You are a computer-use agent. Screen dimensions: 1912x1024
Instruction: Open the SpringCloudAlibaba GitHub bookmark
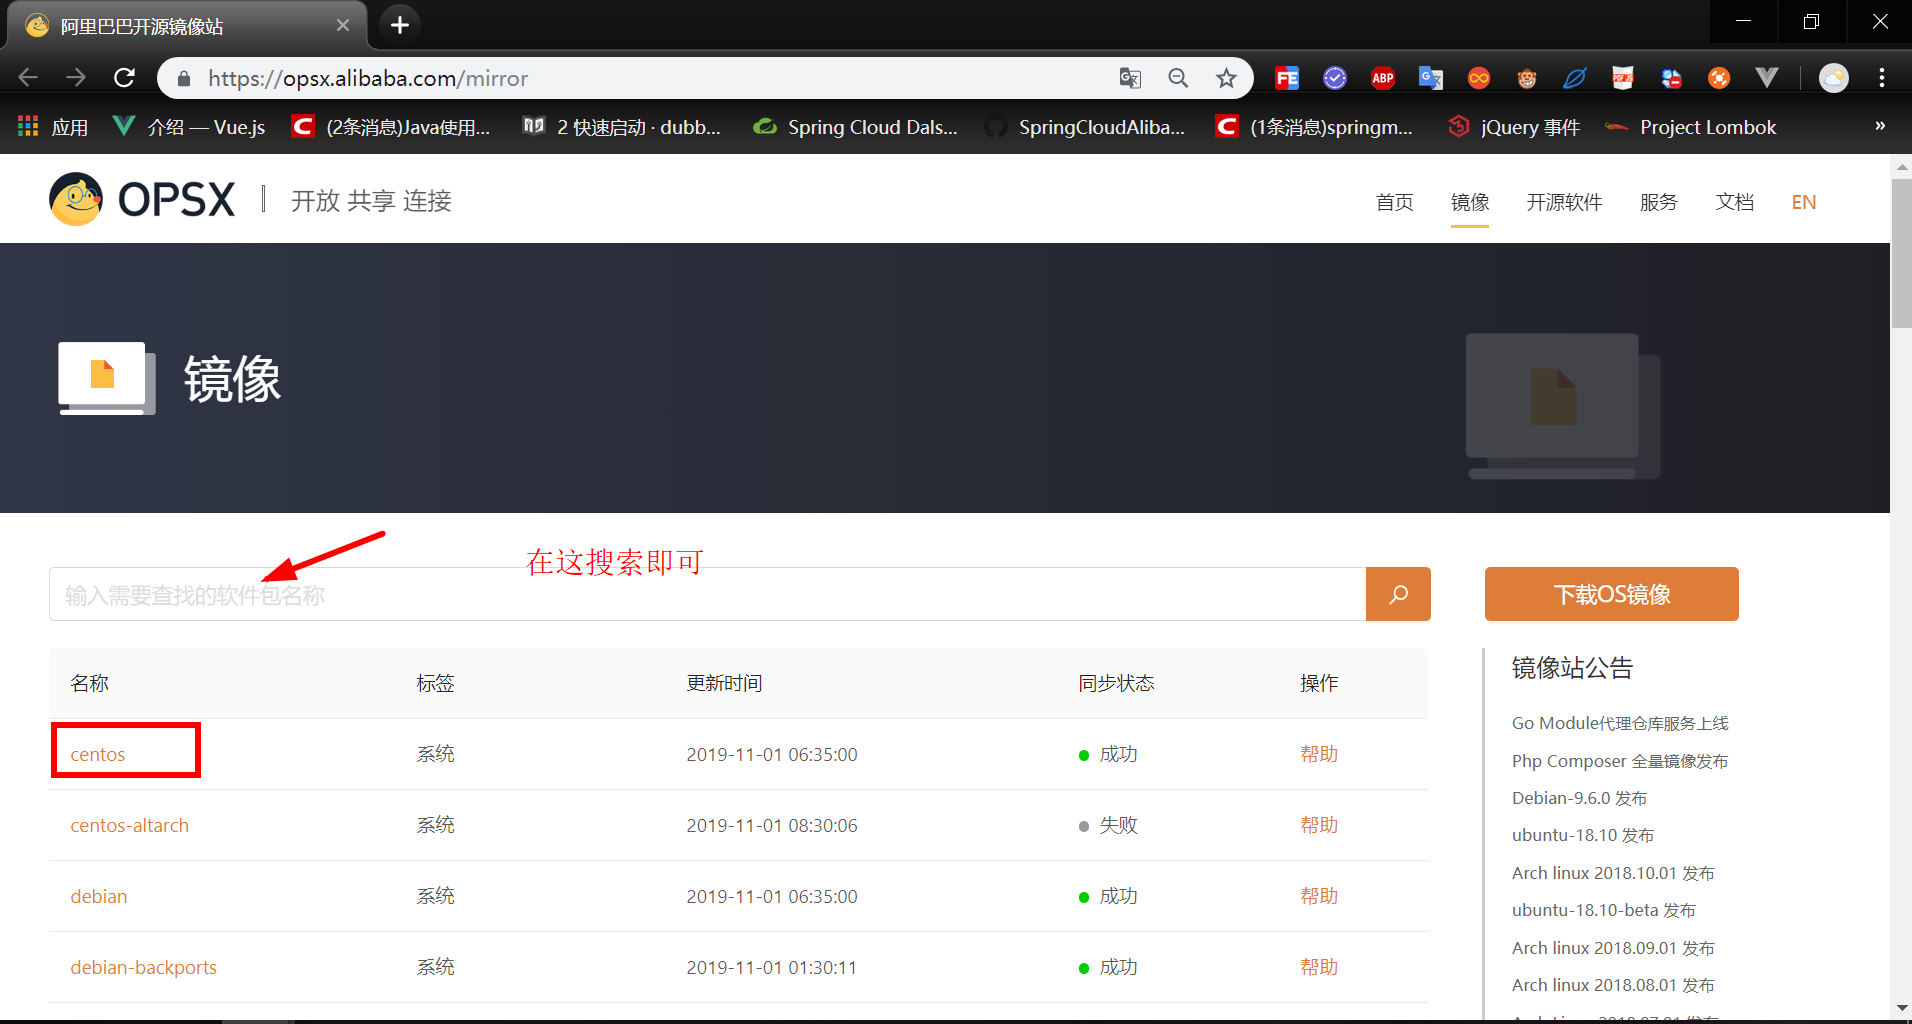[x=1085, y=127]
